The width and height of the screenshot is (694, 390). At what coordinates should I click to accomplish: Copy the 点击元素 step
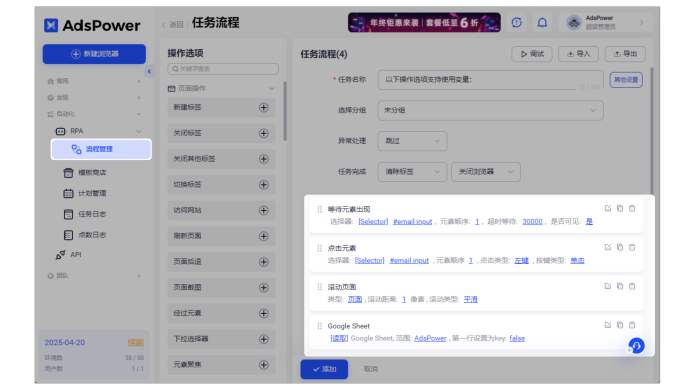click(620, 247)
